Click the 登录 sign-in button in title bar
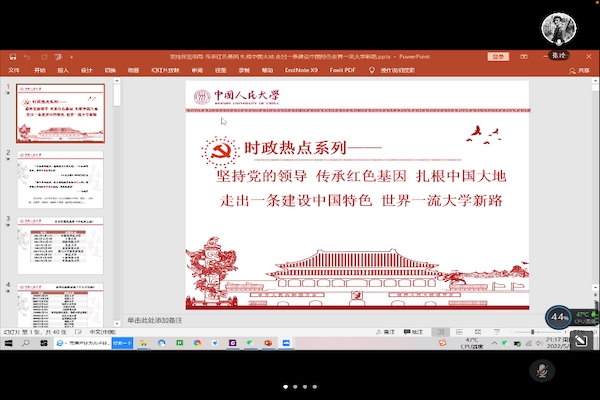This screenshot has width=600, height=400. (498, 57)
